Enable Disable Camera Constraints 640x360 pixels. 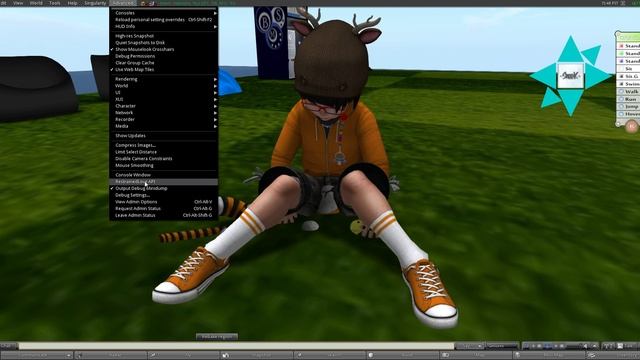coord(163,158)
